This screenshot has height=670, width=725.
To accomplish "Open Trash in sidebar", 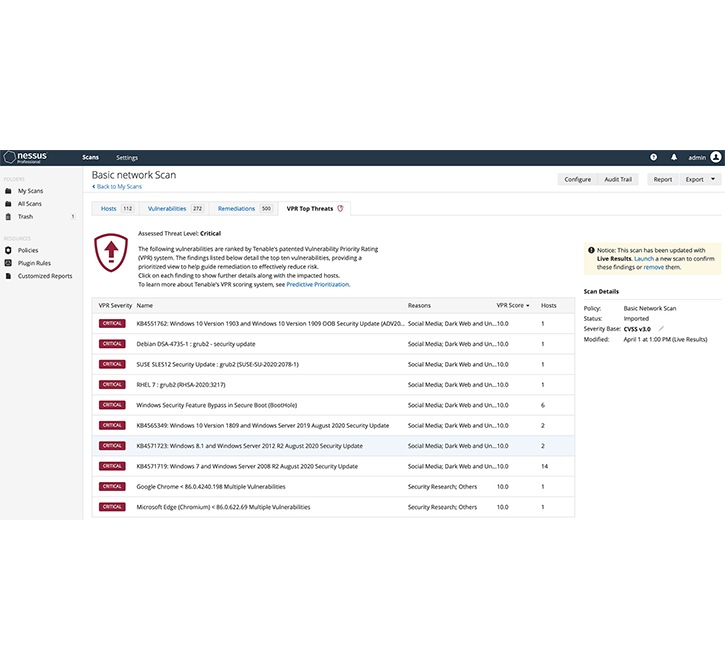I will 25,216.
